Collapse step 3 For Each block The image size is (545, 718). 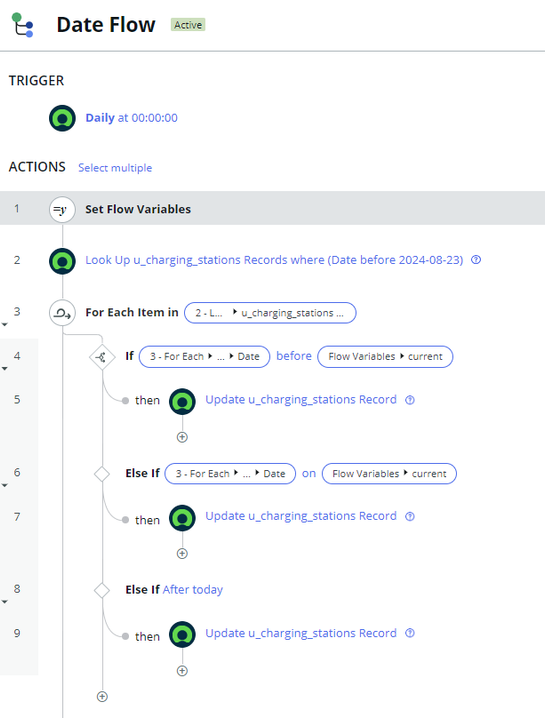5,324
